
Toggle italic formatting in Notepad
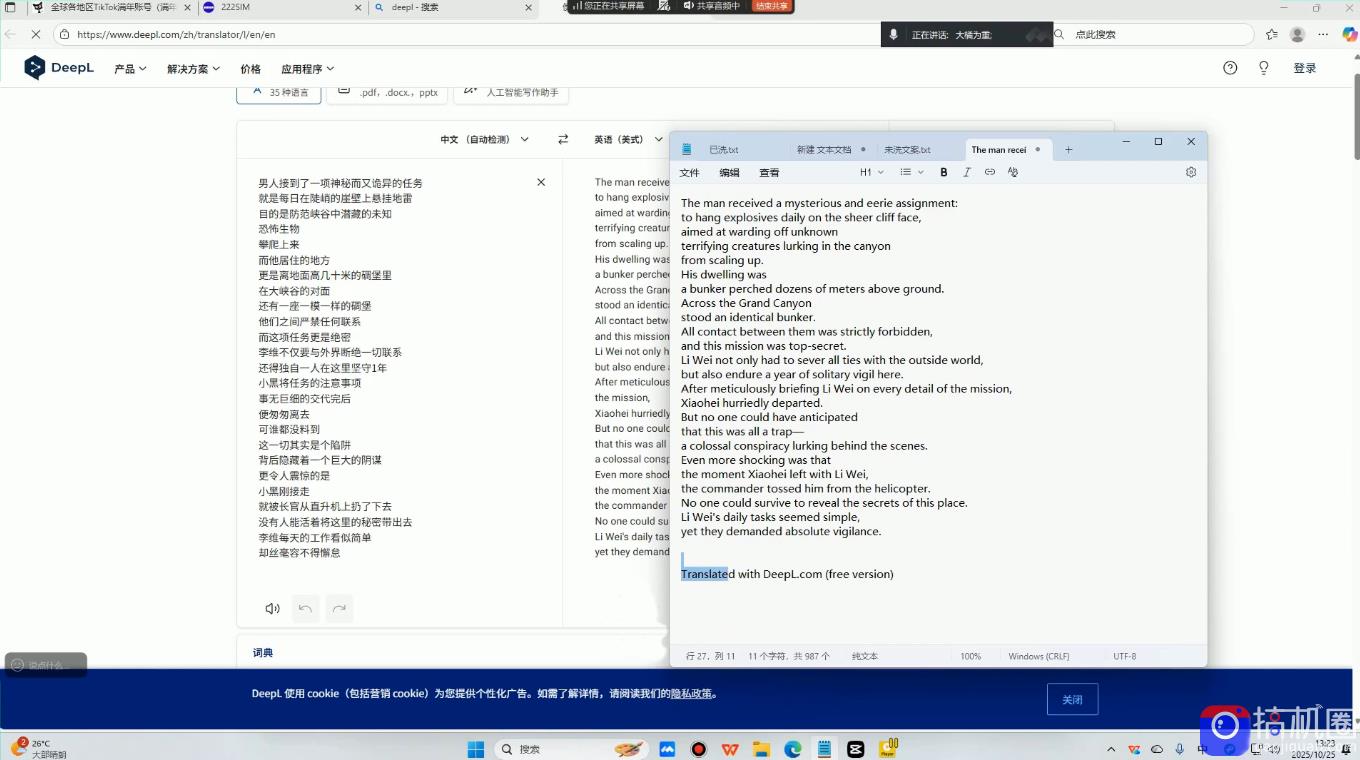(x=967, y=172)
